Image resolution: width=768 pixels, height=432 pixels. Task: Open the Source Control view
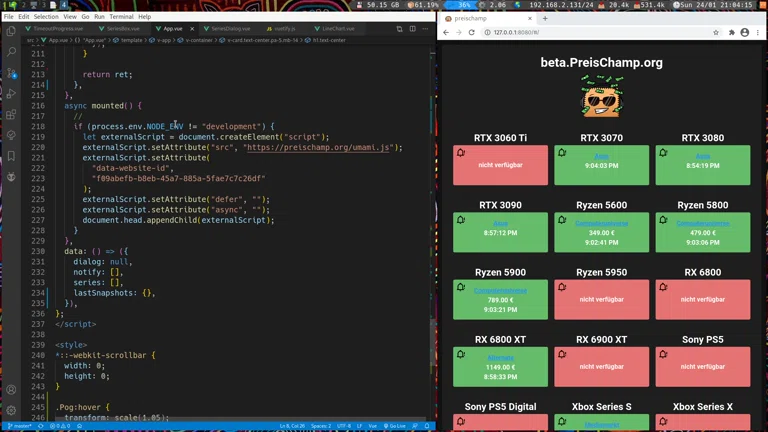[11, 73]
